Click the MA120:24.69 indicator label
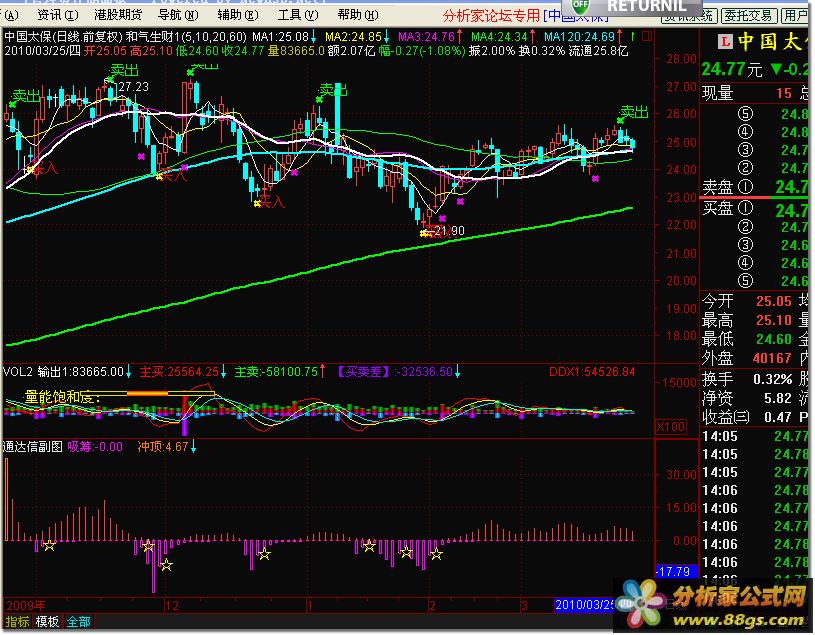The width and height of the screenshot is (815, 635). [x=579, y=37]
